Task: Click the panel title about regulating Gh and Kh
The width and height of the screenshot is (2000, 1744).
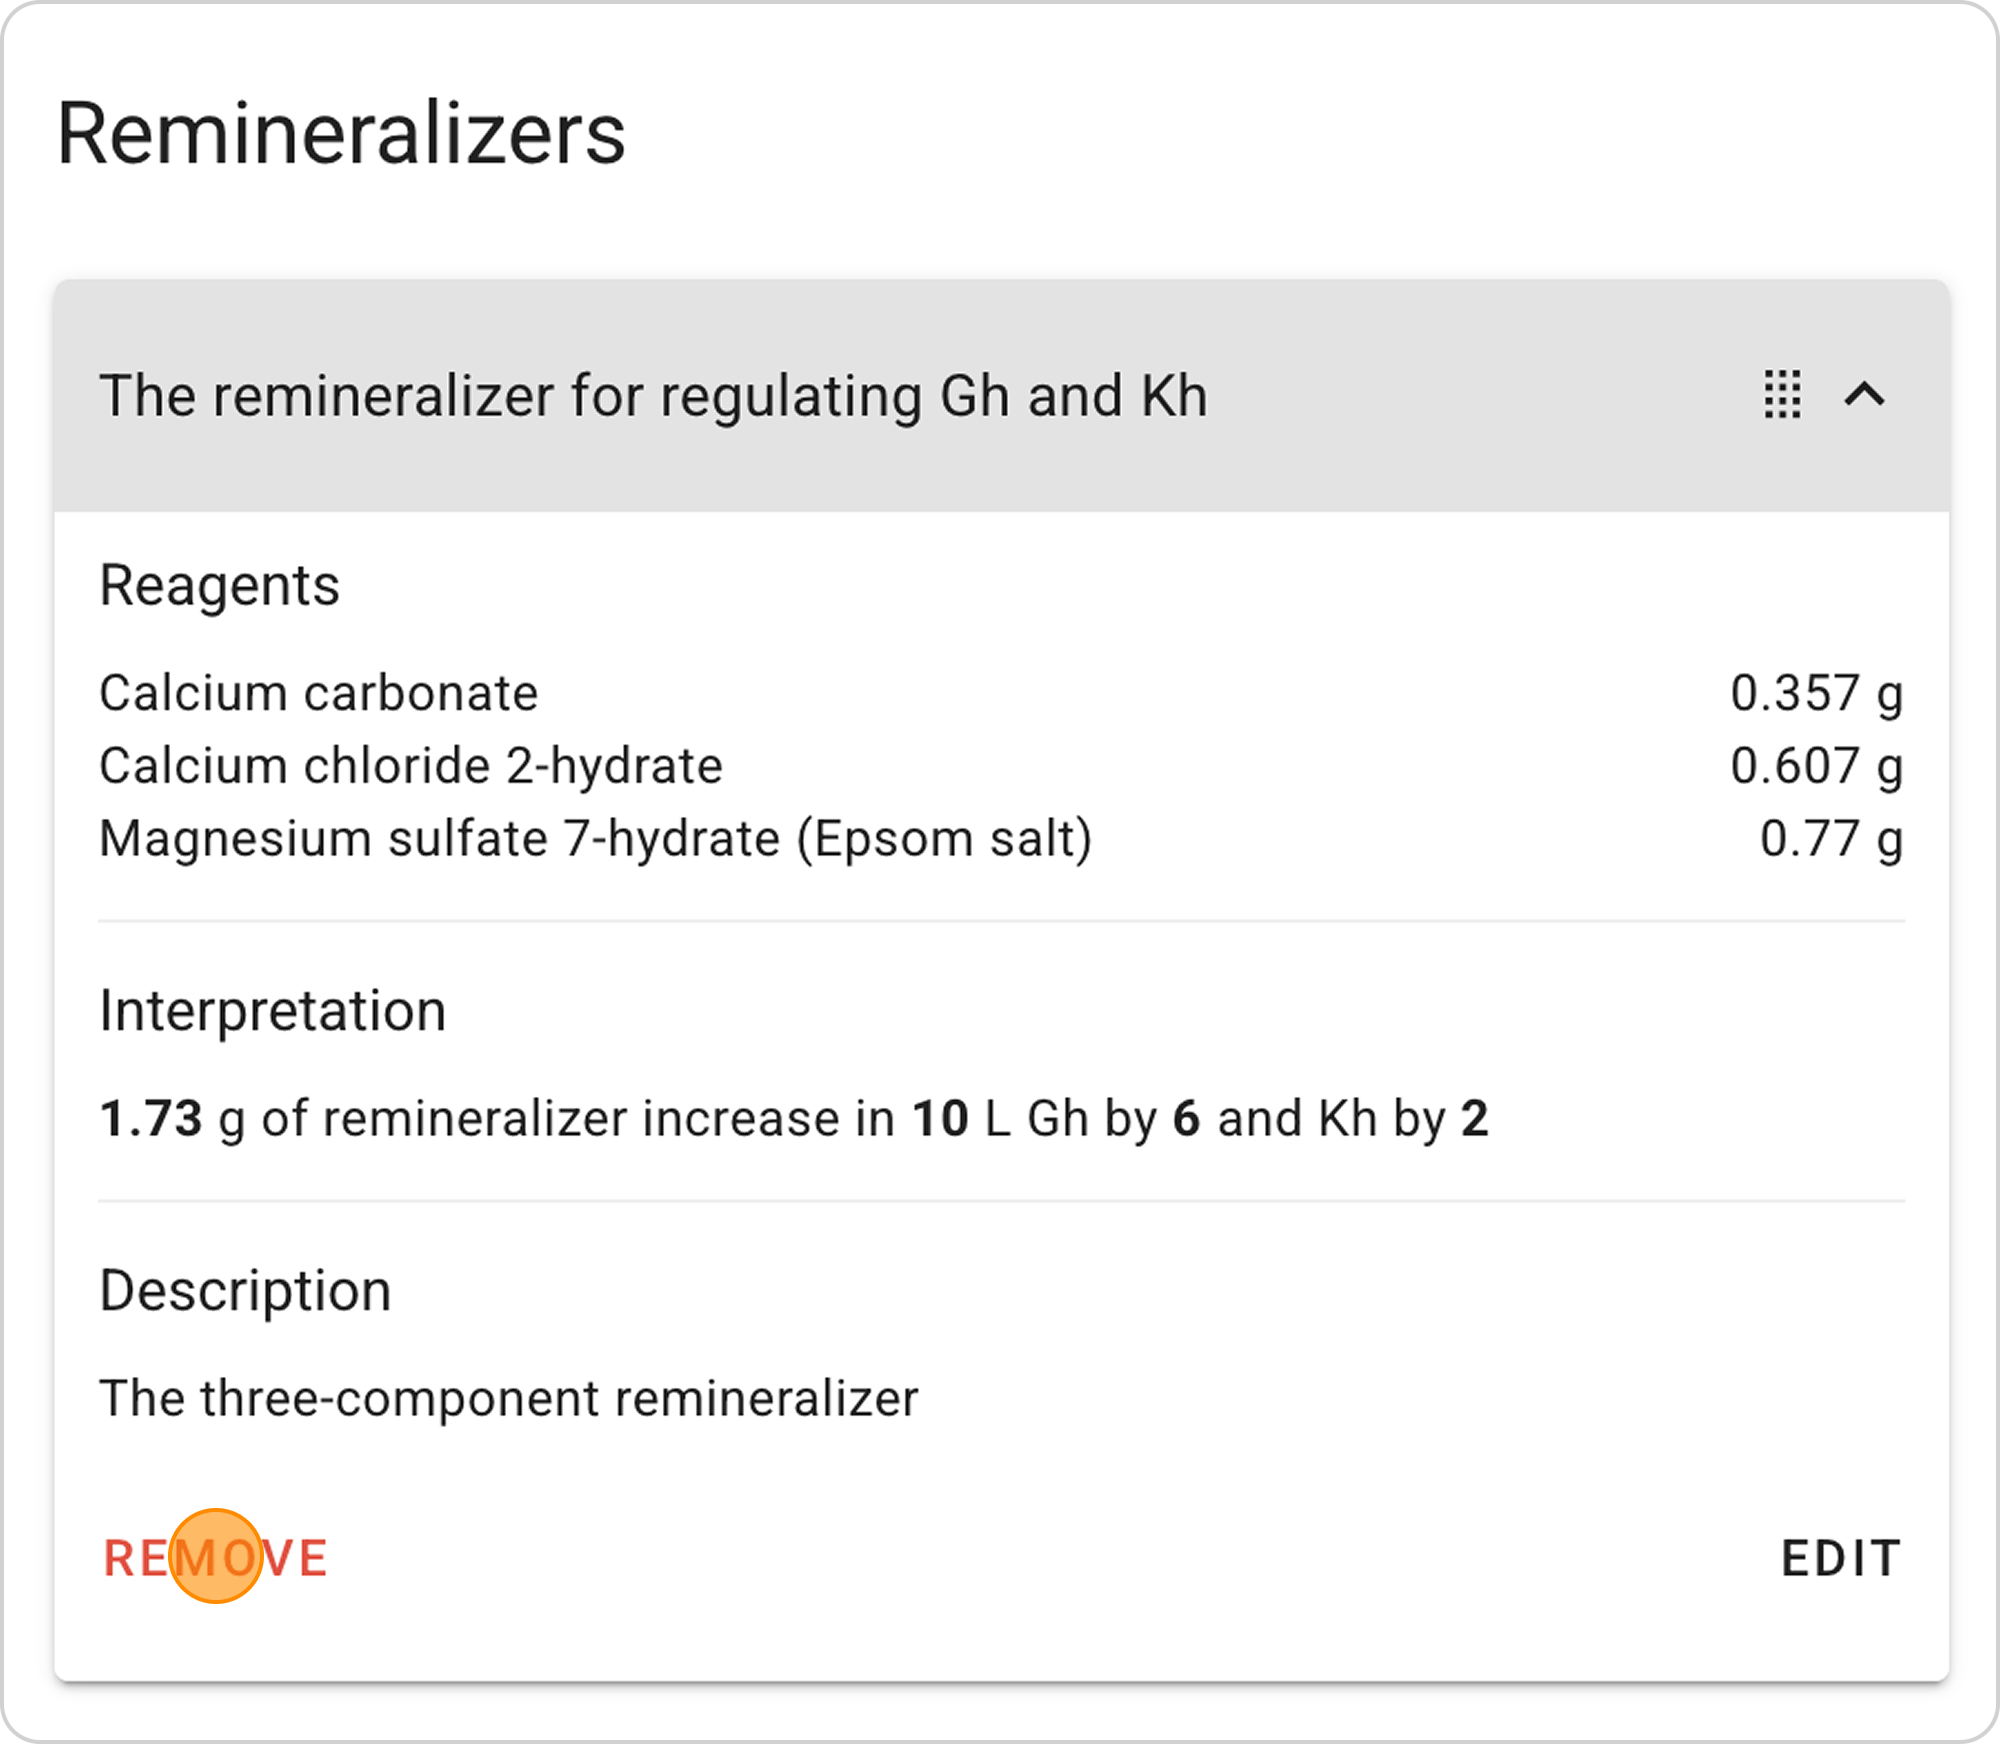Action: [653, 395]
